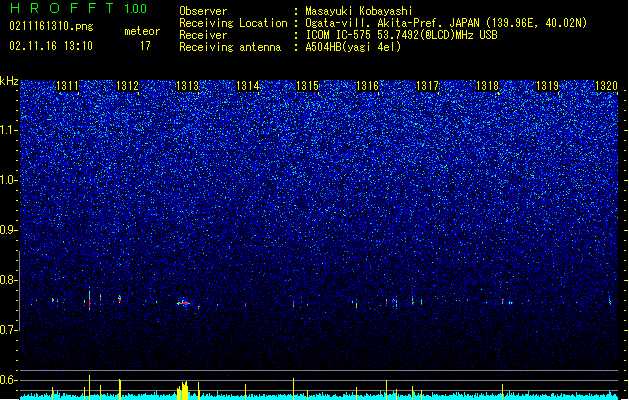Click the 1311 time marker
The image size is (629, 400).
click(x=67, y=86)
